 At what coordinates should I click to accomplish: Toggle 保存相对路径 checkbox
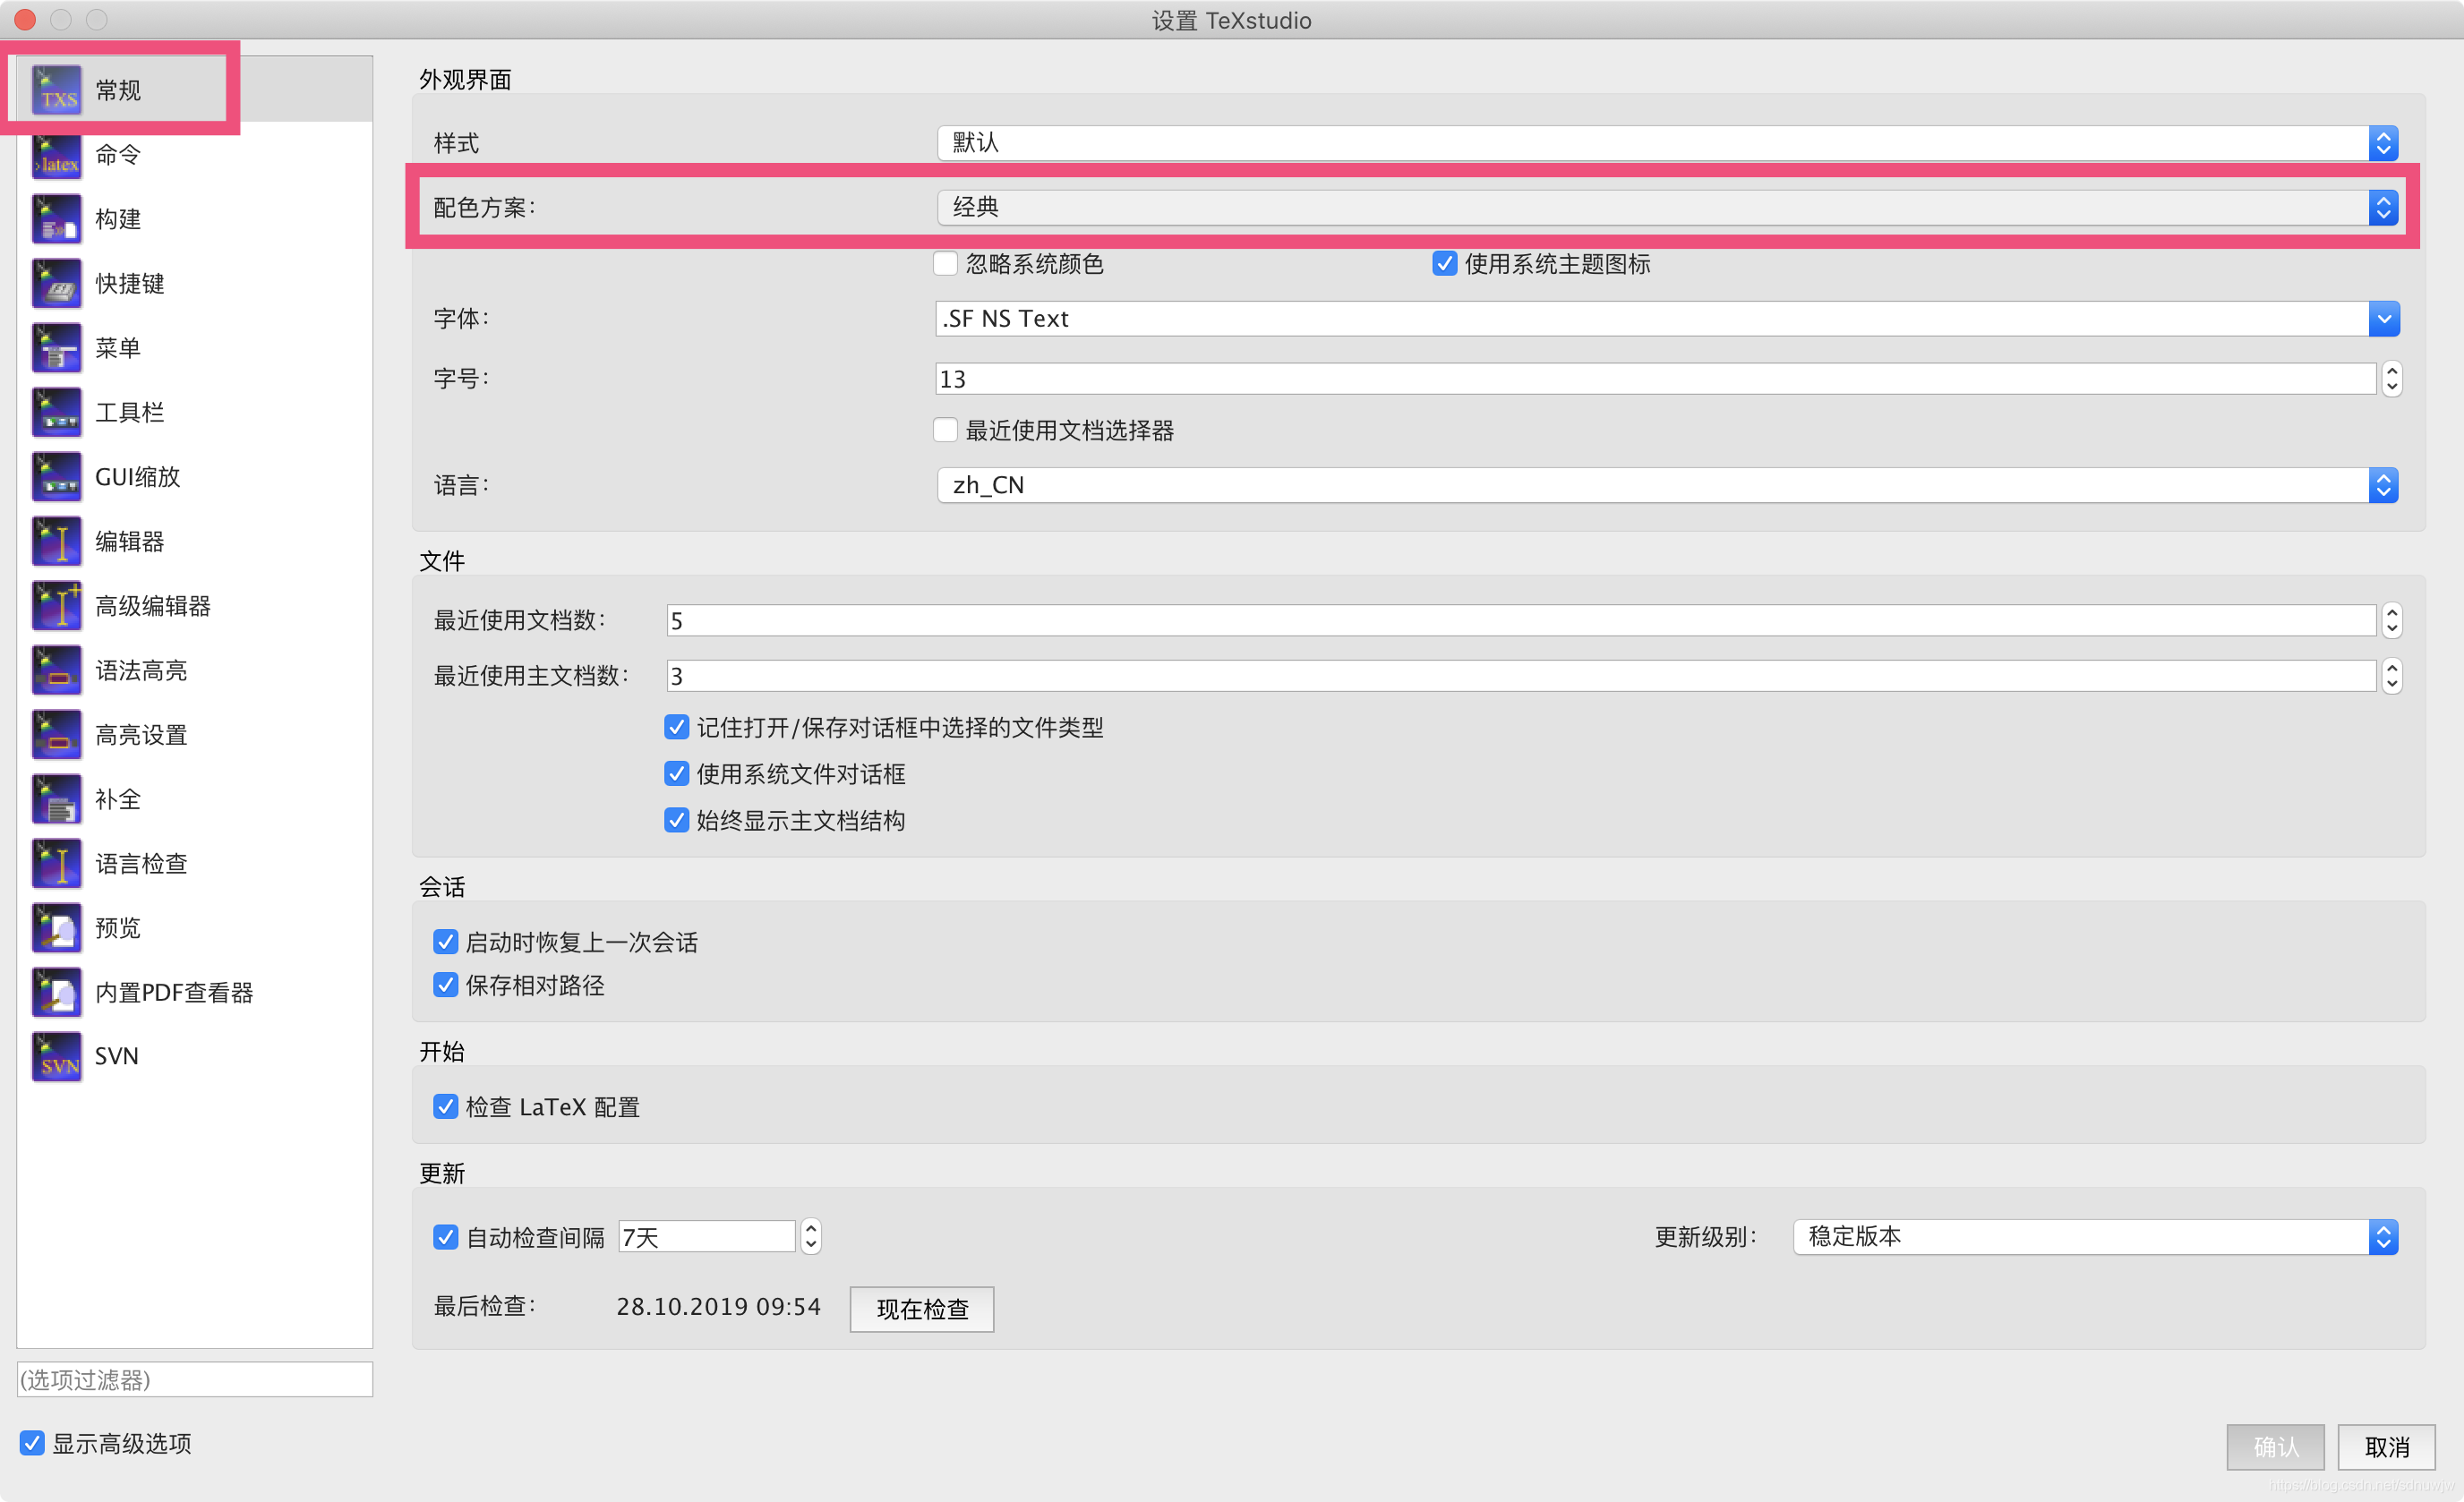click(446, 985)
